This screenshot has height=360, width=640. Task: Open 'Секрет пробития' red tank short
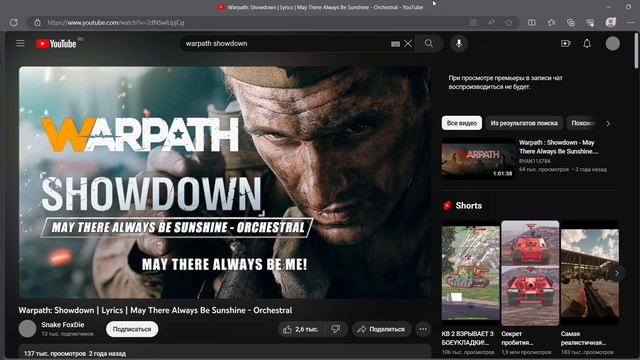coord(530,273)
